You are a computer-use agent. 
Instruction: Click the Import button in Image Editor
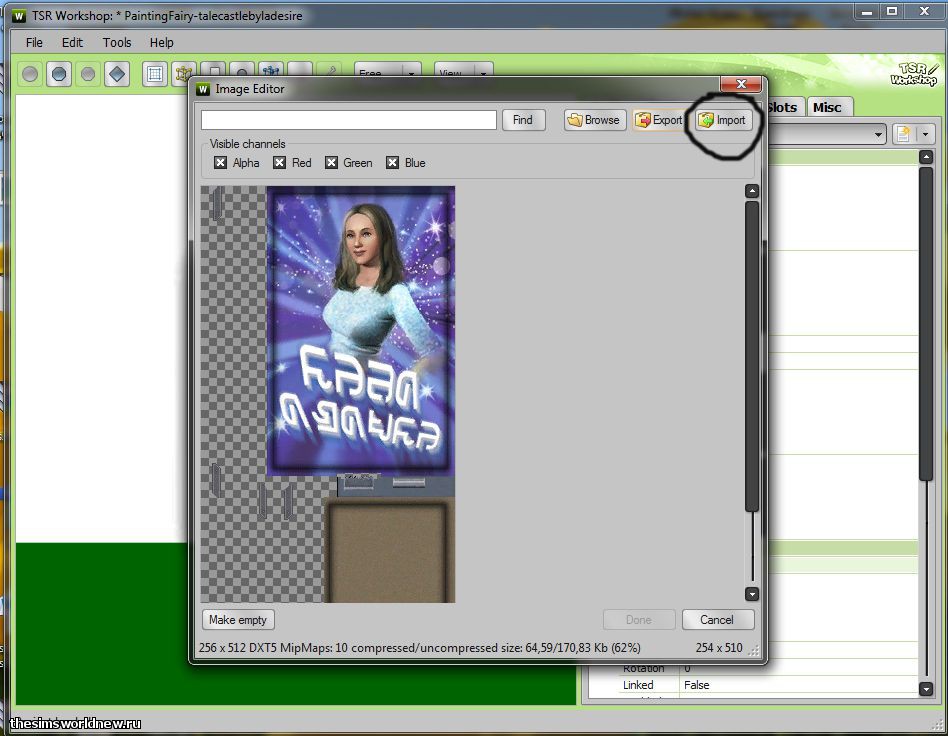[x=722, y=120]
